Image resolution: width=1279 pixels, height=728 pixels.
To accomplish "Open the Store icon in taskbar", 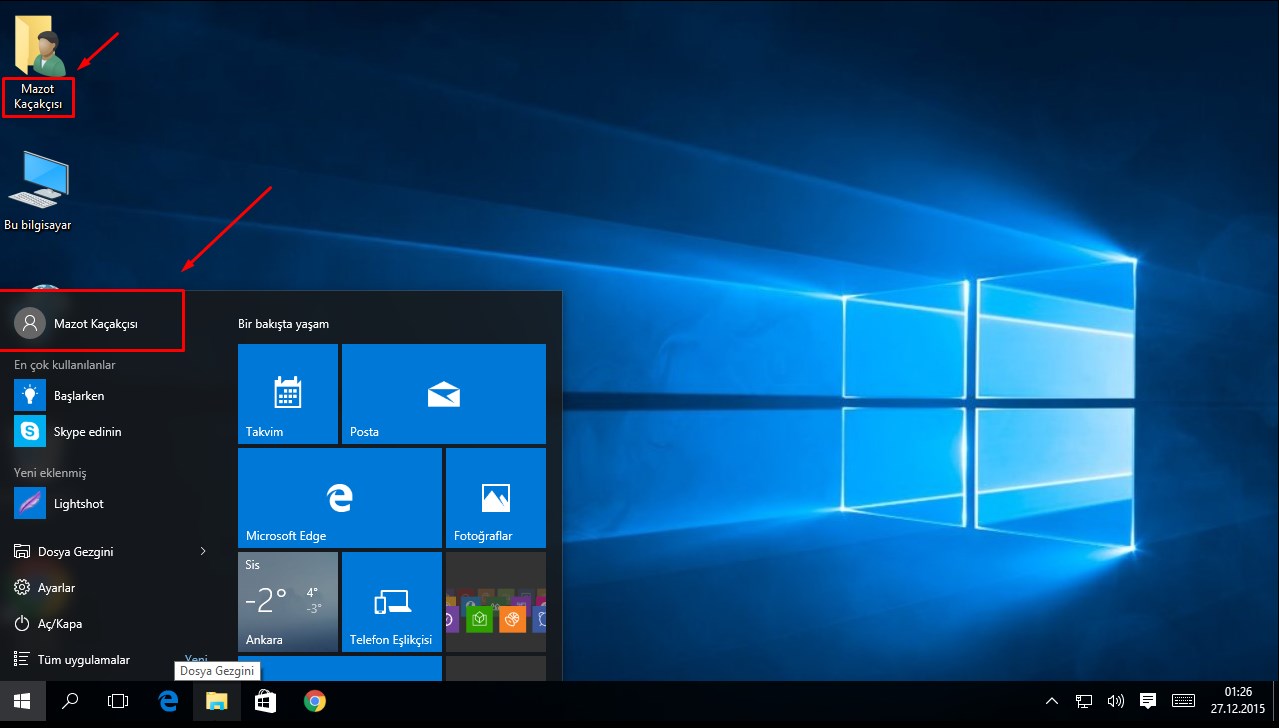I will click(265, 702).
